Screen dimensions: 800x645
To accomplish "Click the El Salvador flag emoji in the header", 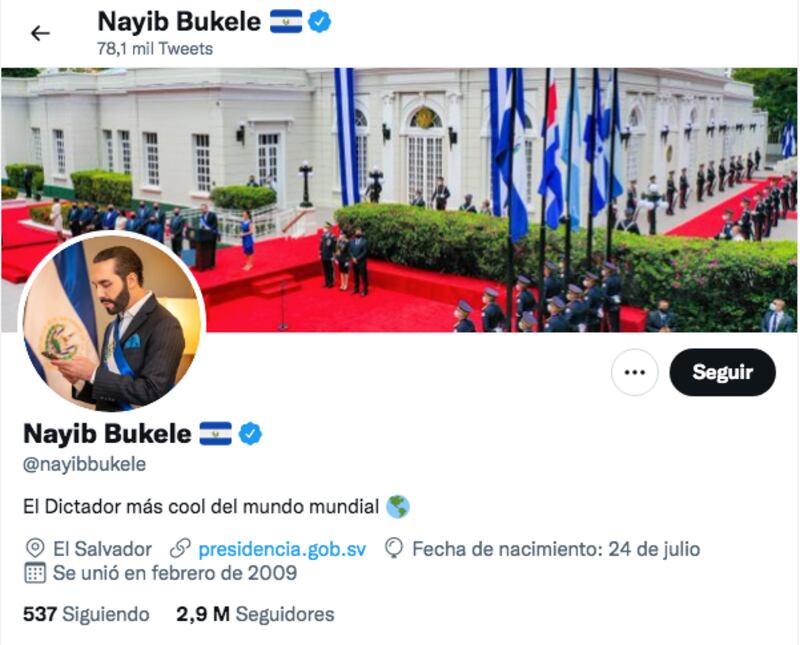I will coord(286,22).
